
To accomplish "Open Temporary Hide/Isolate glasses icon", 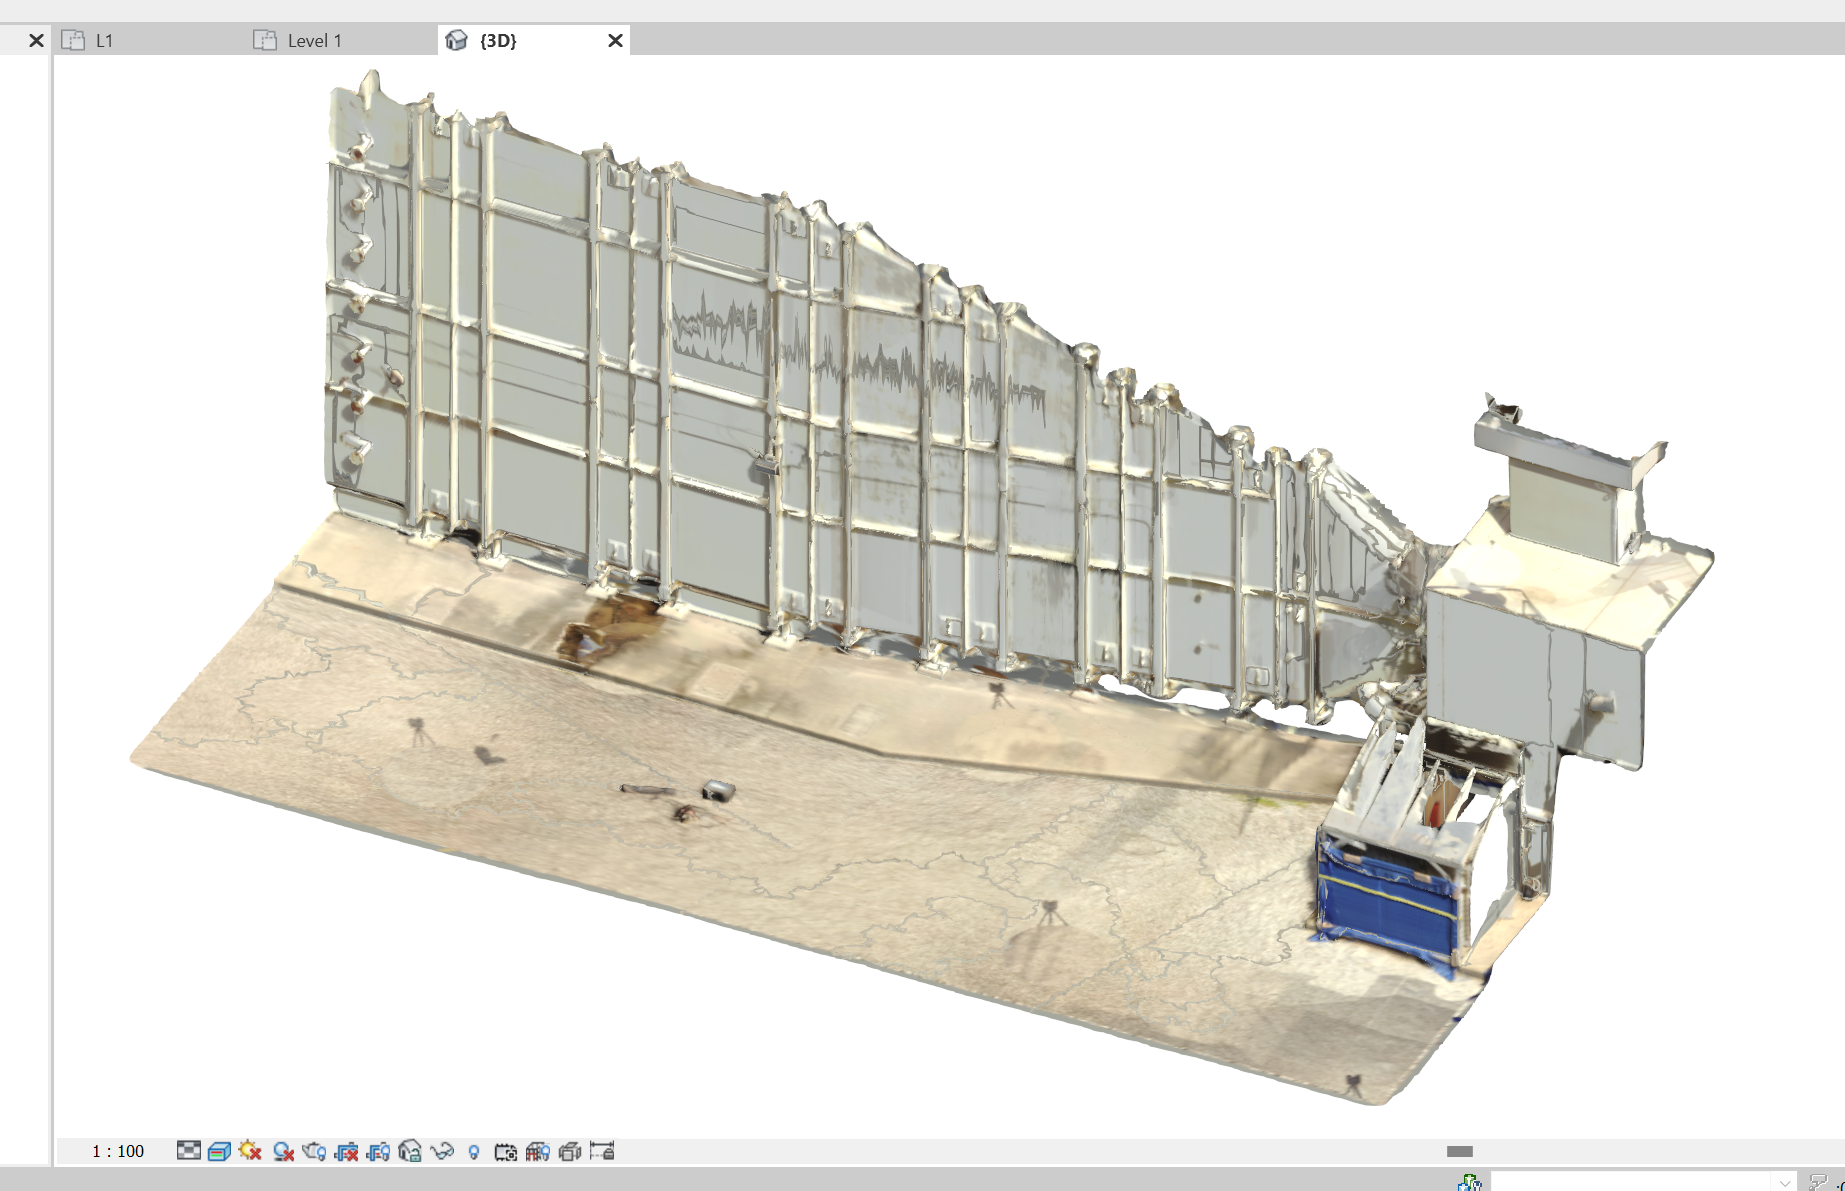I will click(442, 1151).
